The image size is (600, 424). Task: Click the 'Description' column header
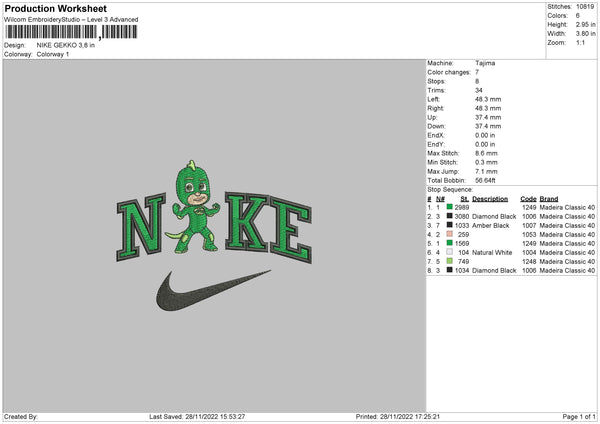pos(490,199)
